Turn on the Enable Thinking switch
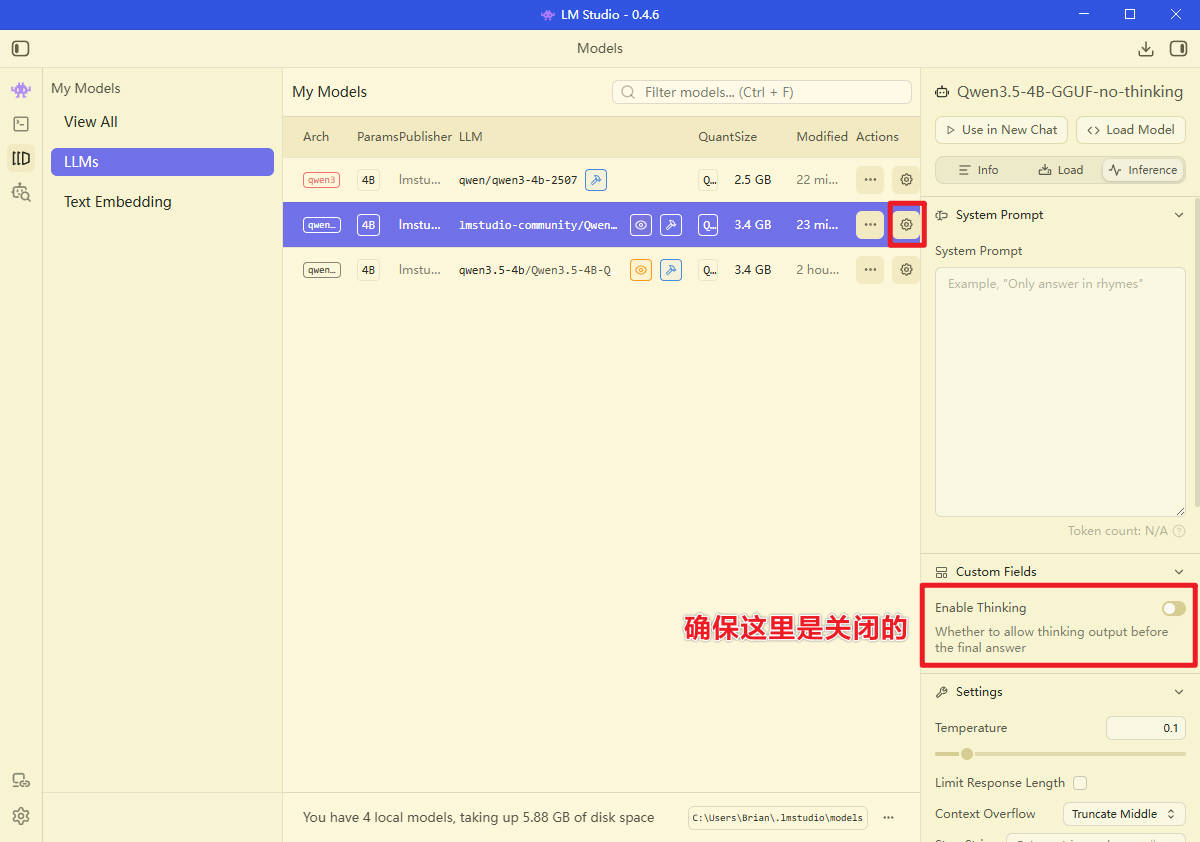 pyautogui.click(x=1173, y=608)
